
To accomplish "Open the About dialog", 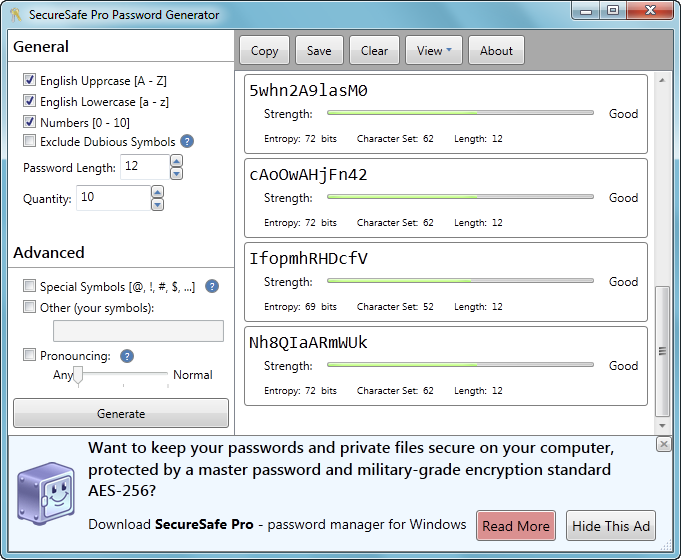I will [x=496, y=50].
